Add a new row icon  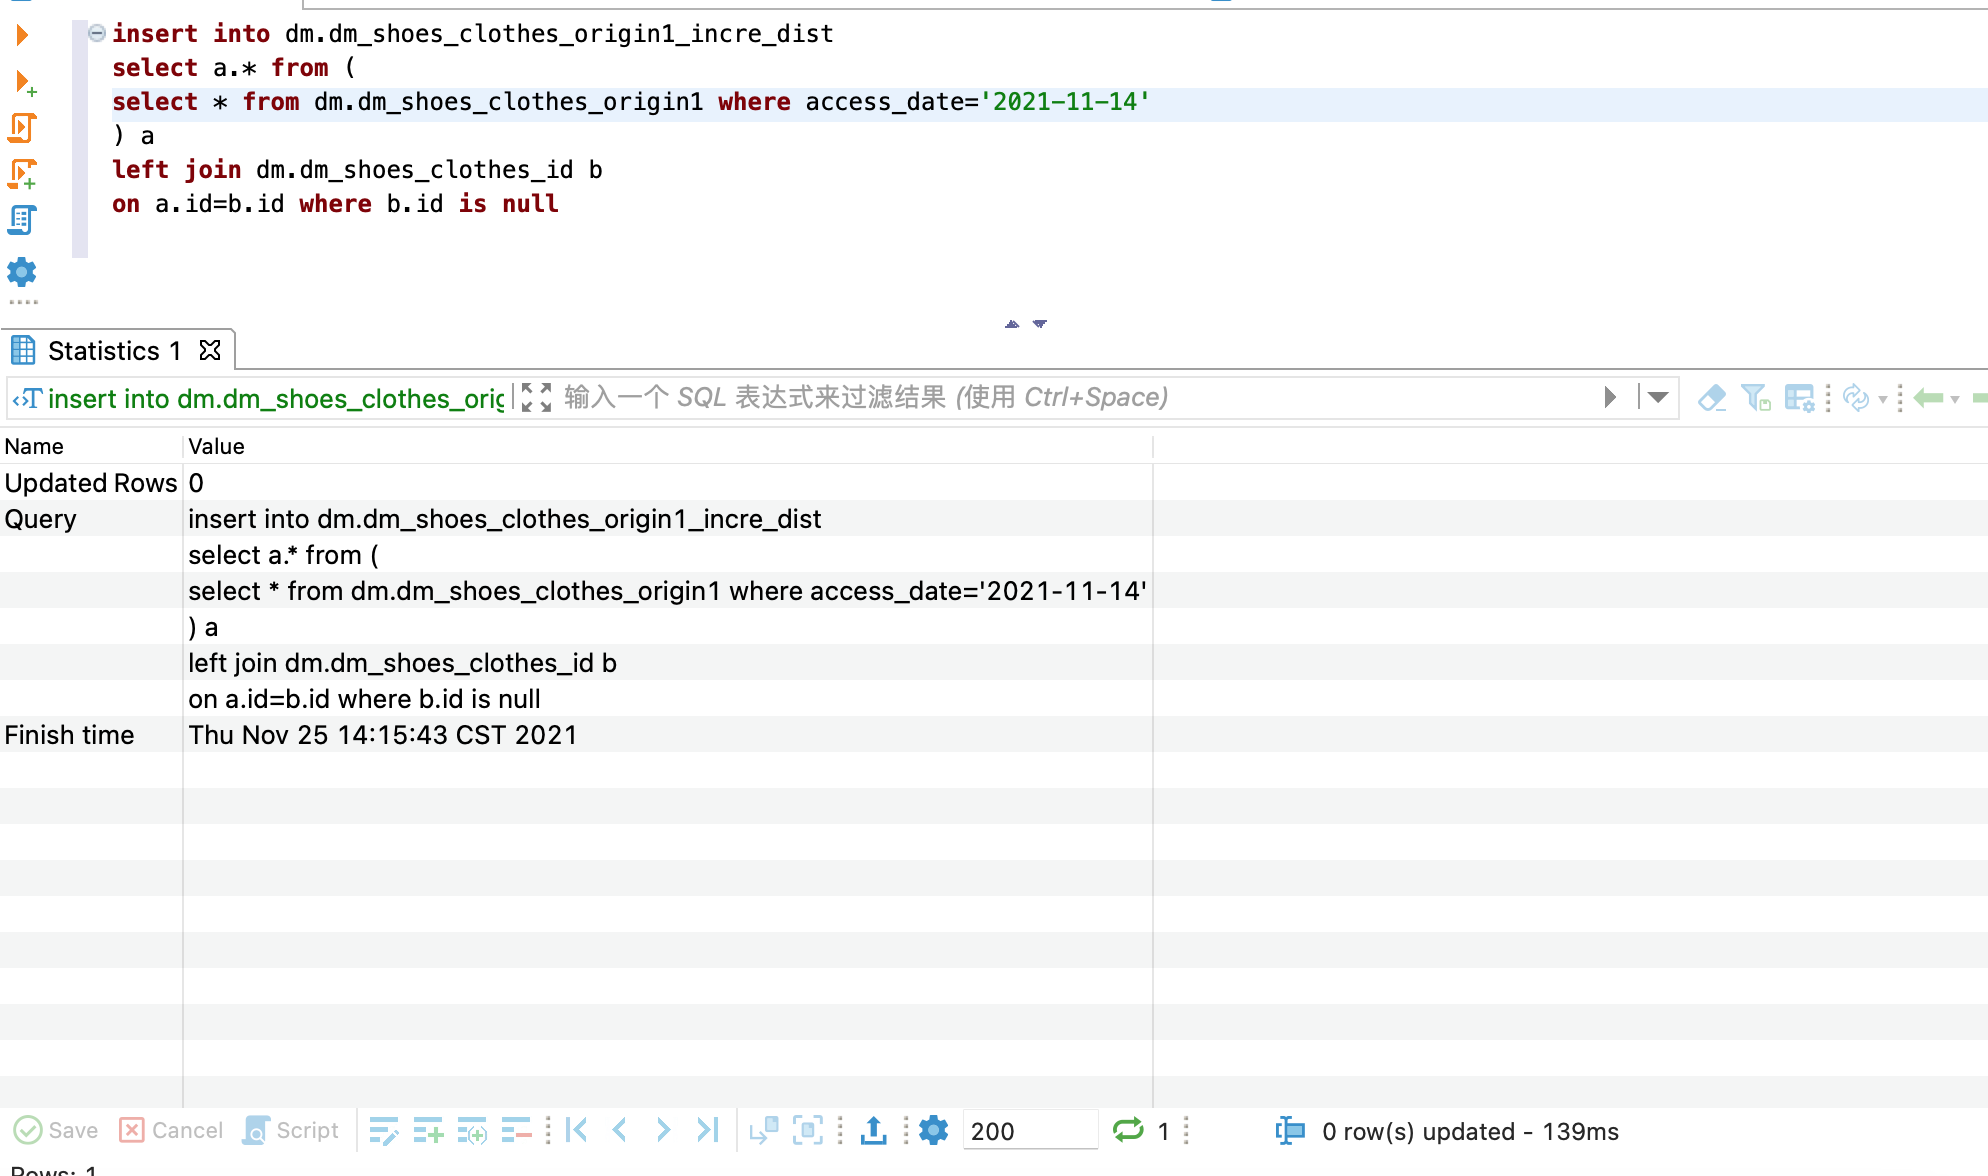(428, 1130)
